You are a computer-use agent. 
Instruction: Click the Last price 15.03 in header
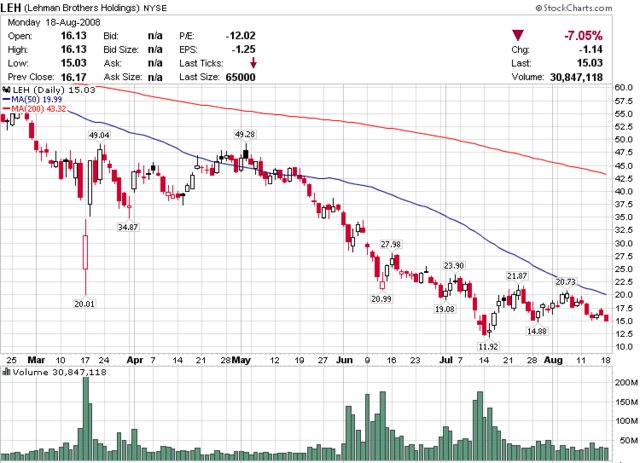[589, 63]
